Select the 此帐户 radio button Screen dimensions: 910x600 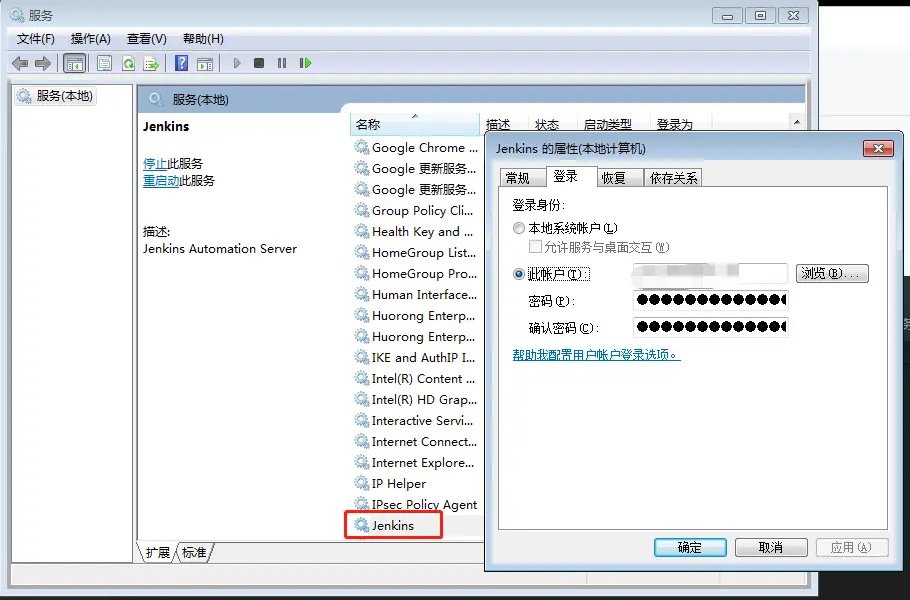click(519, 274)
